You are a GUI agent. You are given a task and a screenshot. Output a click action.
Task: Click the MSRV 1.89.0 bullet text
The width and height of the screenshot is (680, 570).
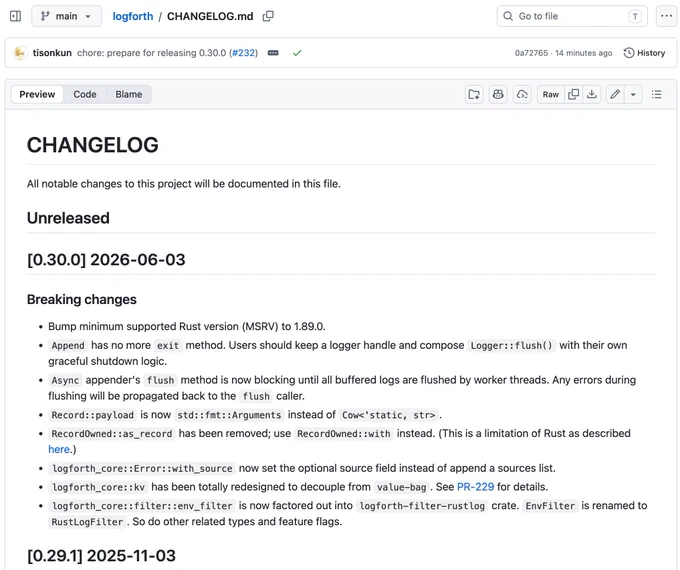coord(187,326)
